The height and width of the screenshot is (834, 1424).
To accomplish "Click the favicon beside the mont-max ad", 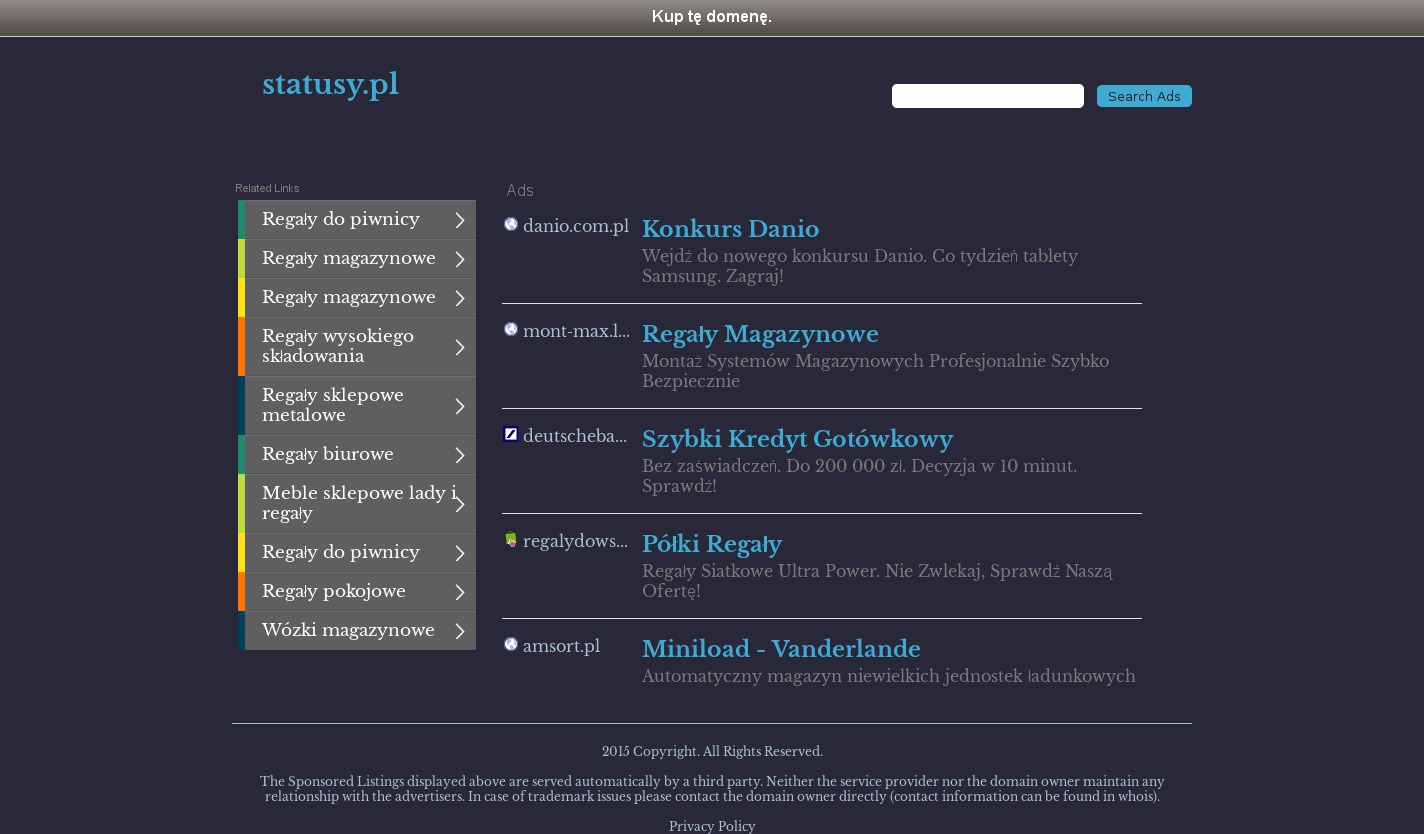I will pyautogui.click(x=511, y=330).
